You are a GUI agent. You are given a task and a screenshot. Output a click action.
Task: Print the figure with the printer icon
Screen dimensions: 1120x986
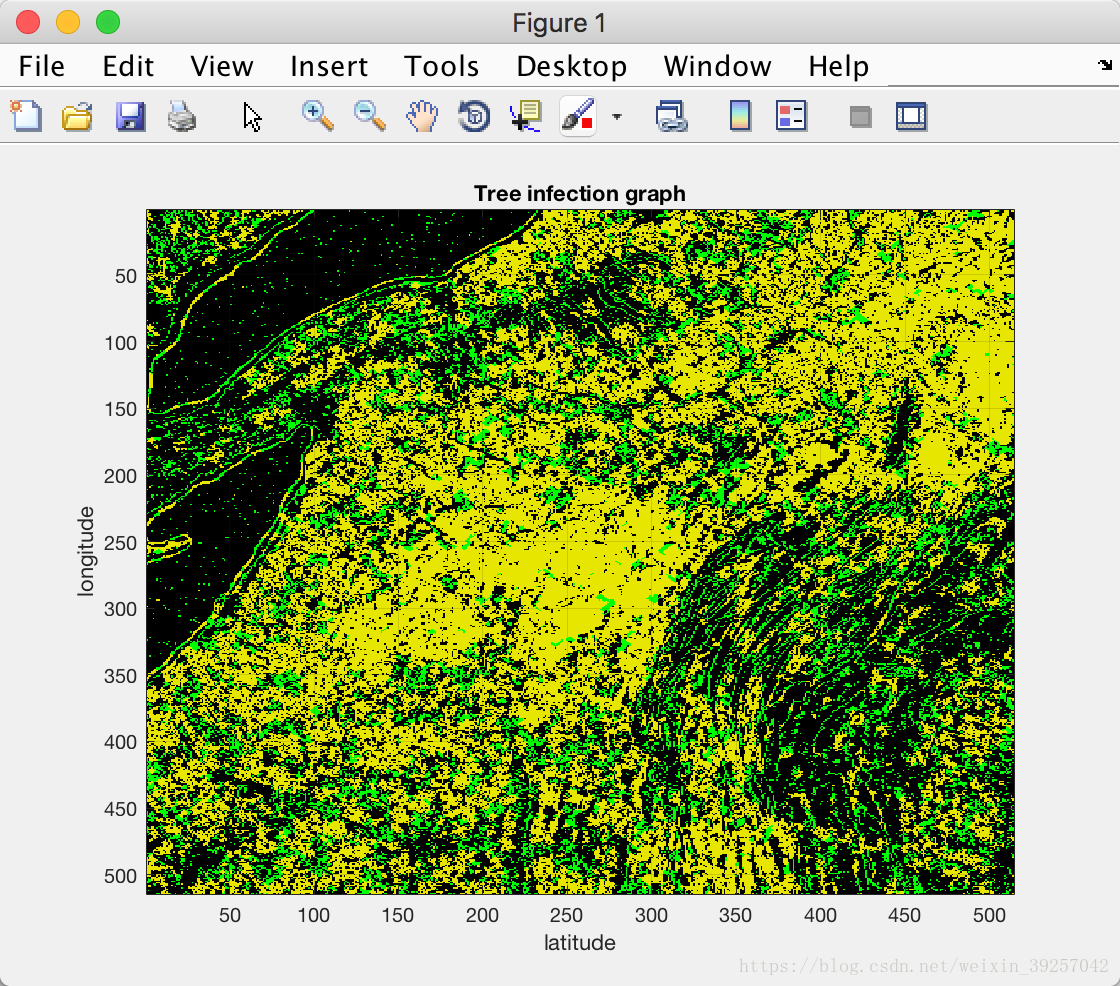(x=181, y=116)
